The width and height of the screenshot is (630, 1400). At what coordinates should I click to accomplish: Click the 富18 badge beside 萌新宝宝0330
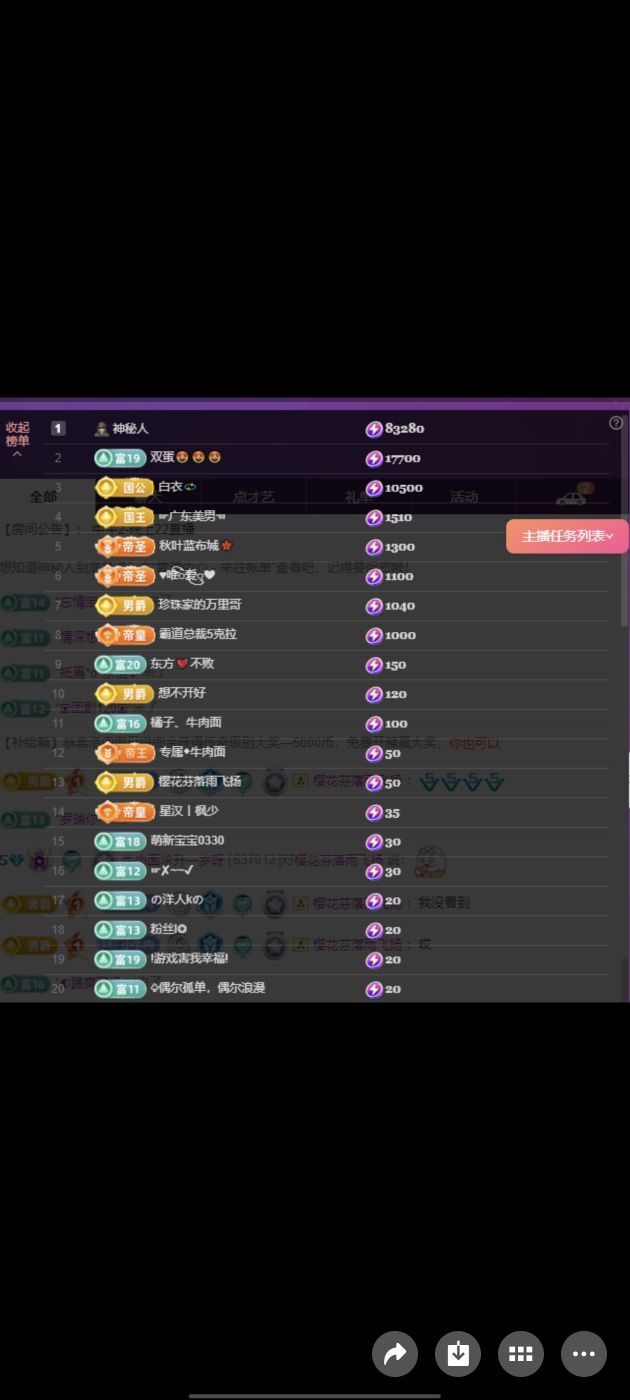click(x=119, y=841)
